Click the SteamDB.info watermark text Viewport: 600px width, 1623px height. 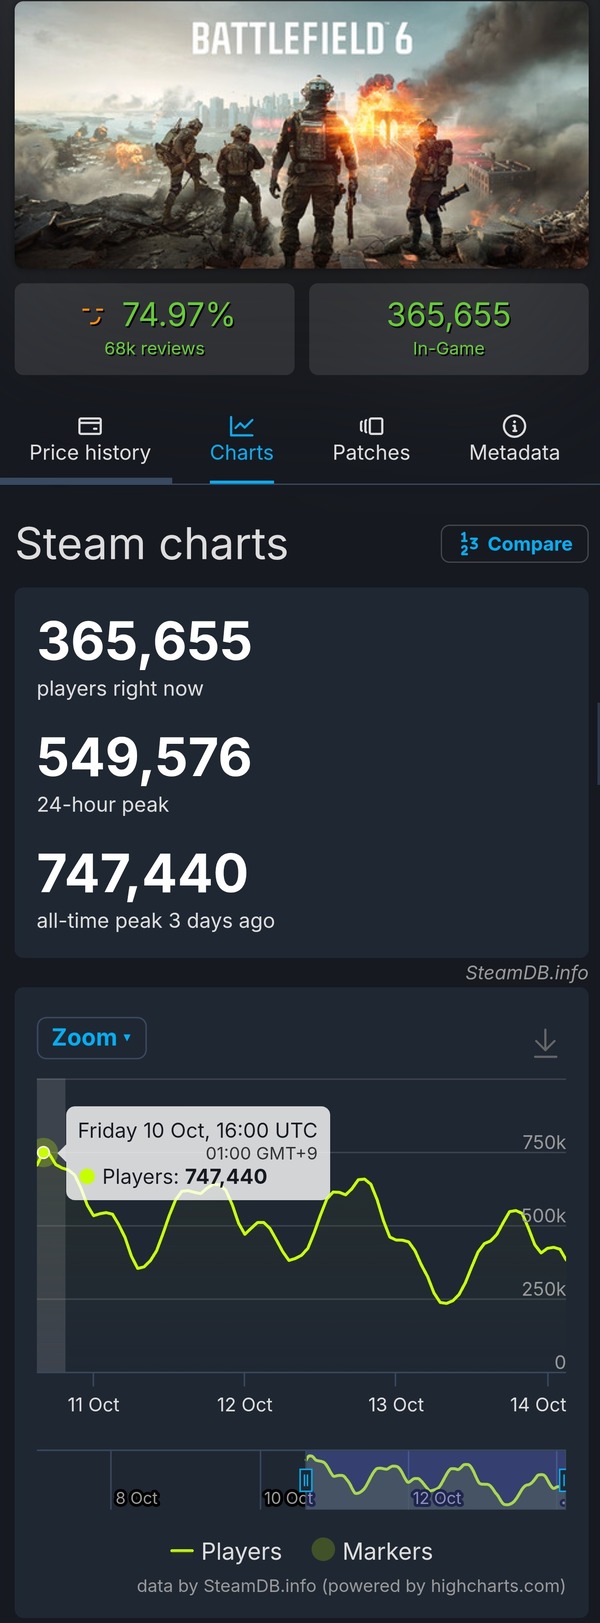click(526, 973)
